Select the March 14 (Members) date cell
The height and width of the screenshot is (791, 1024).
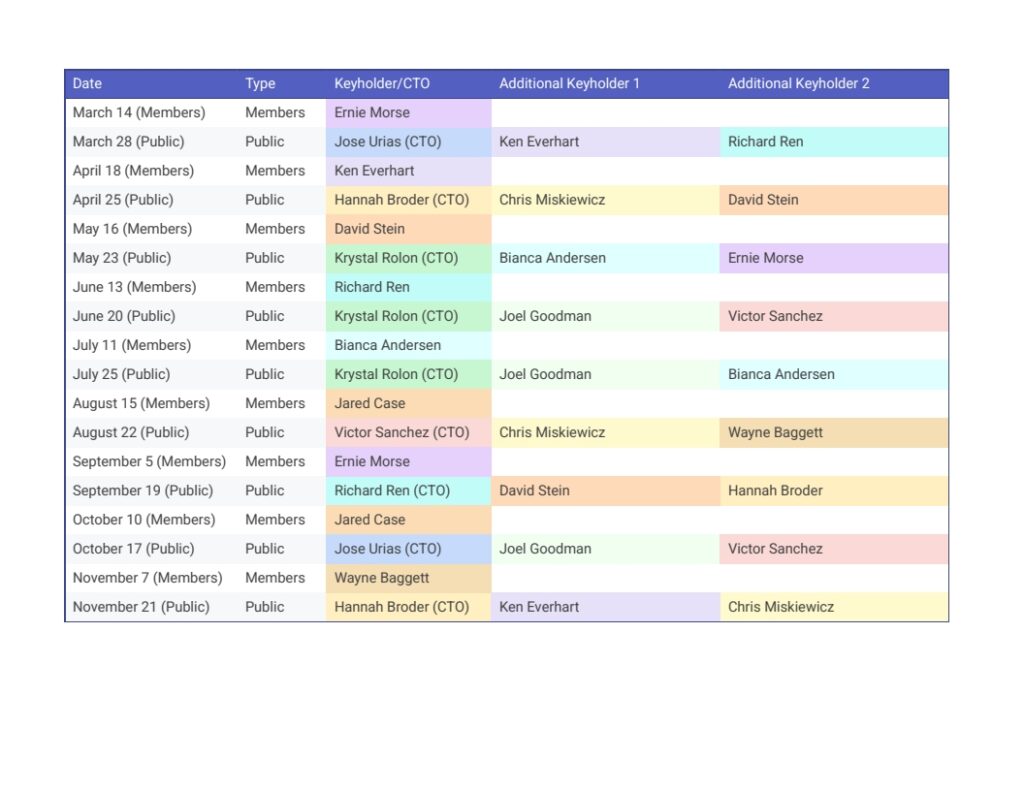139,113
